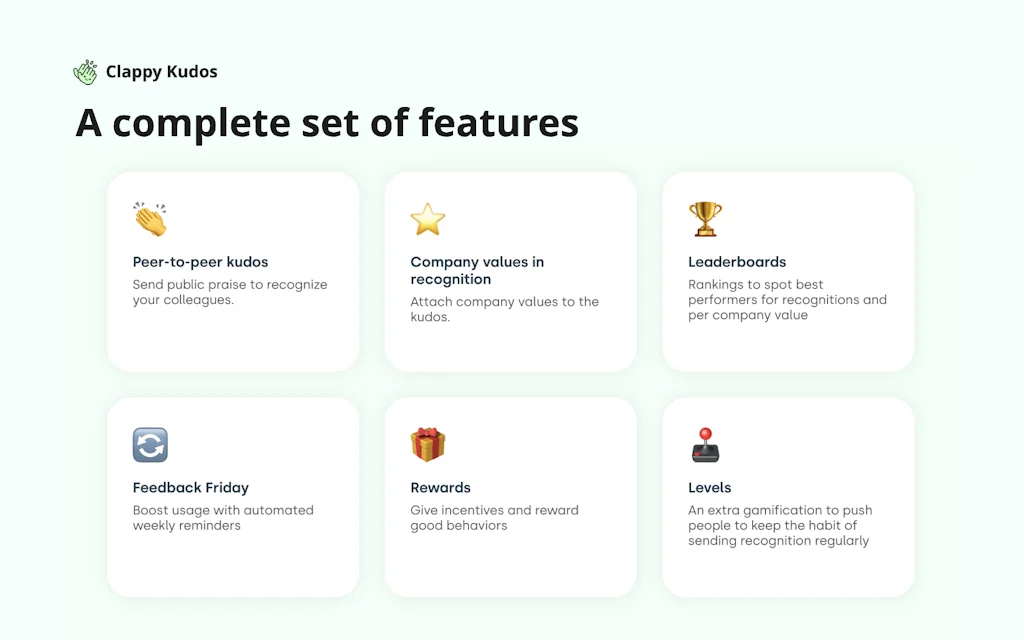Click the clapping hands emoji icon
This screenshot has height=640, width=1024.
point(150,219)
